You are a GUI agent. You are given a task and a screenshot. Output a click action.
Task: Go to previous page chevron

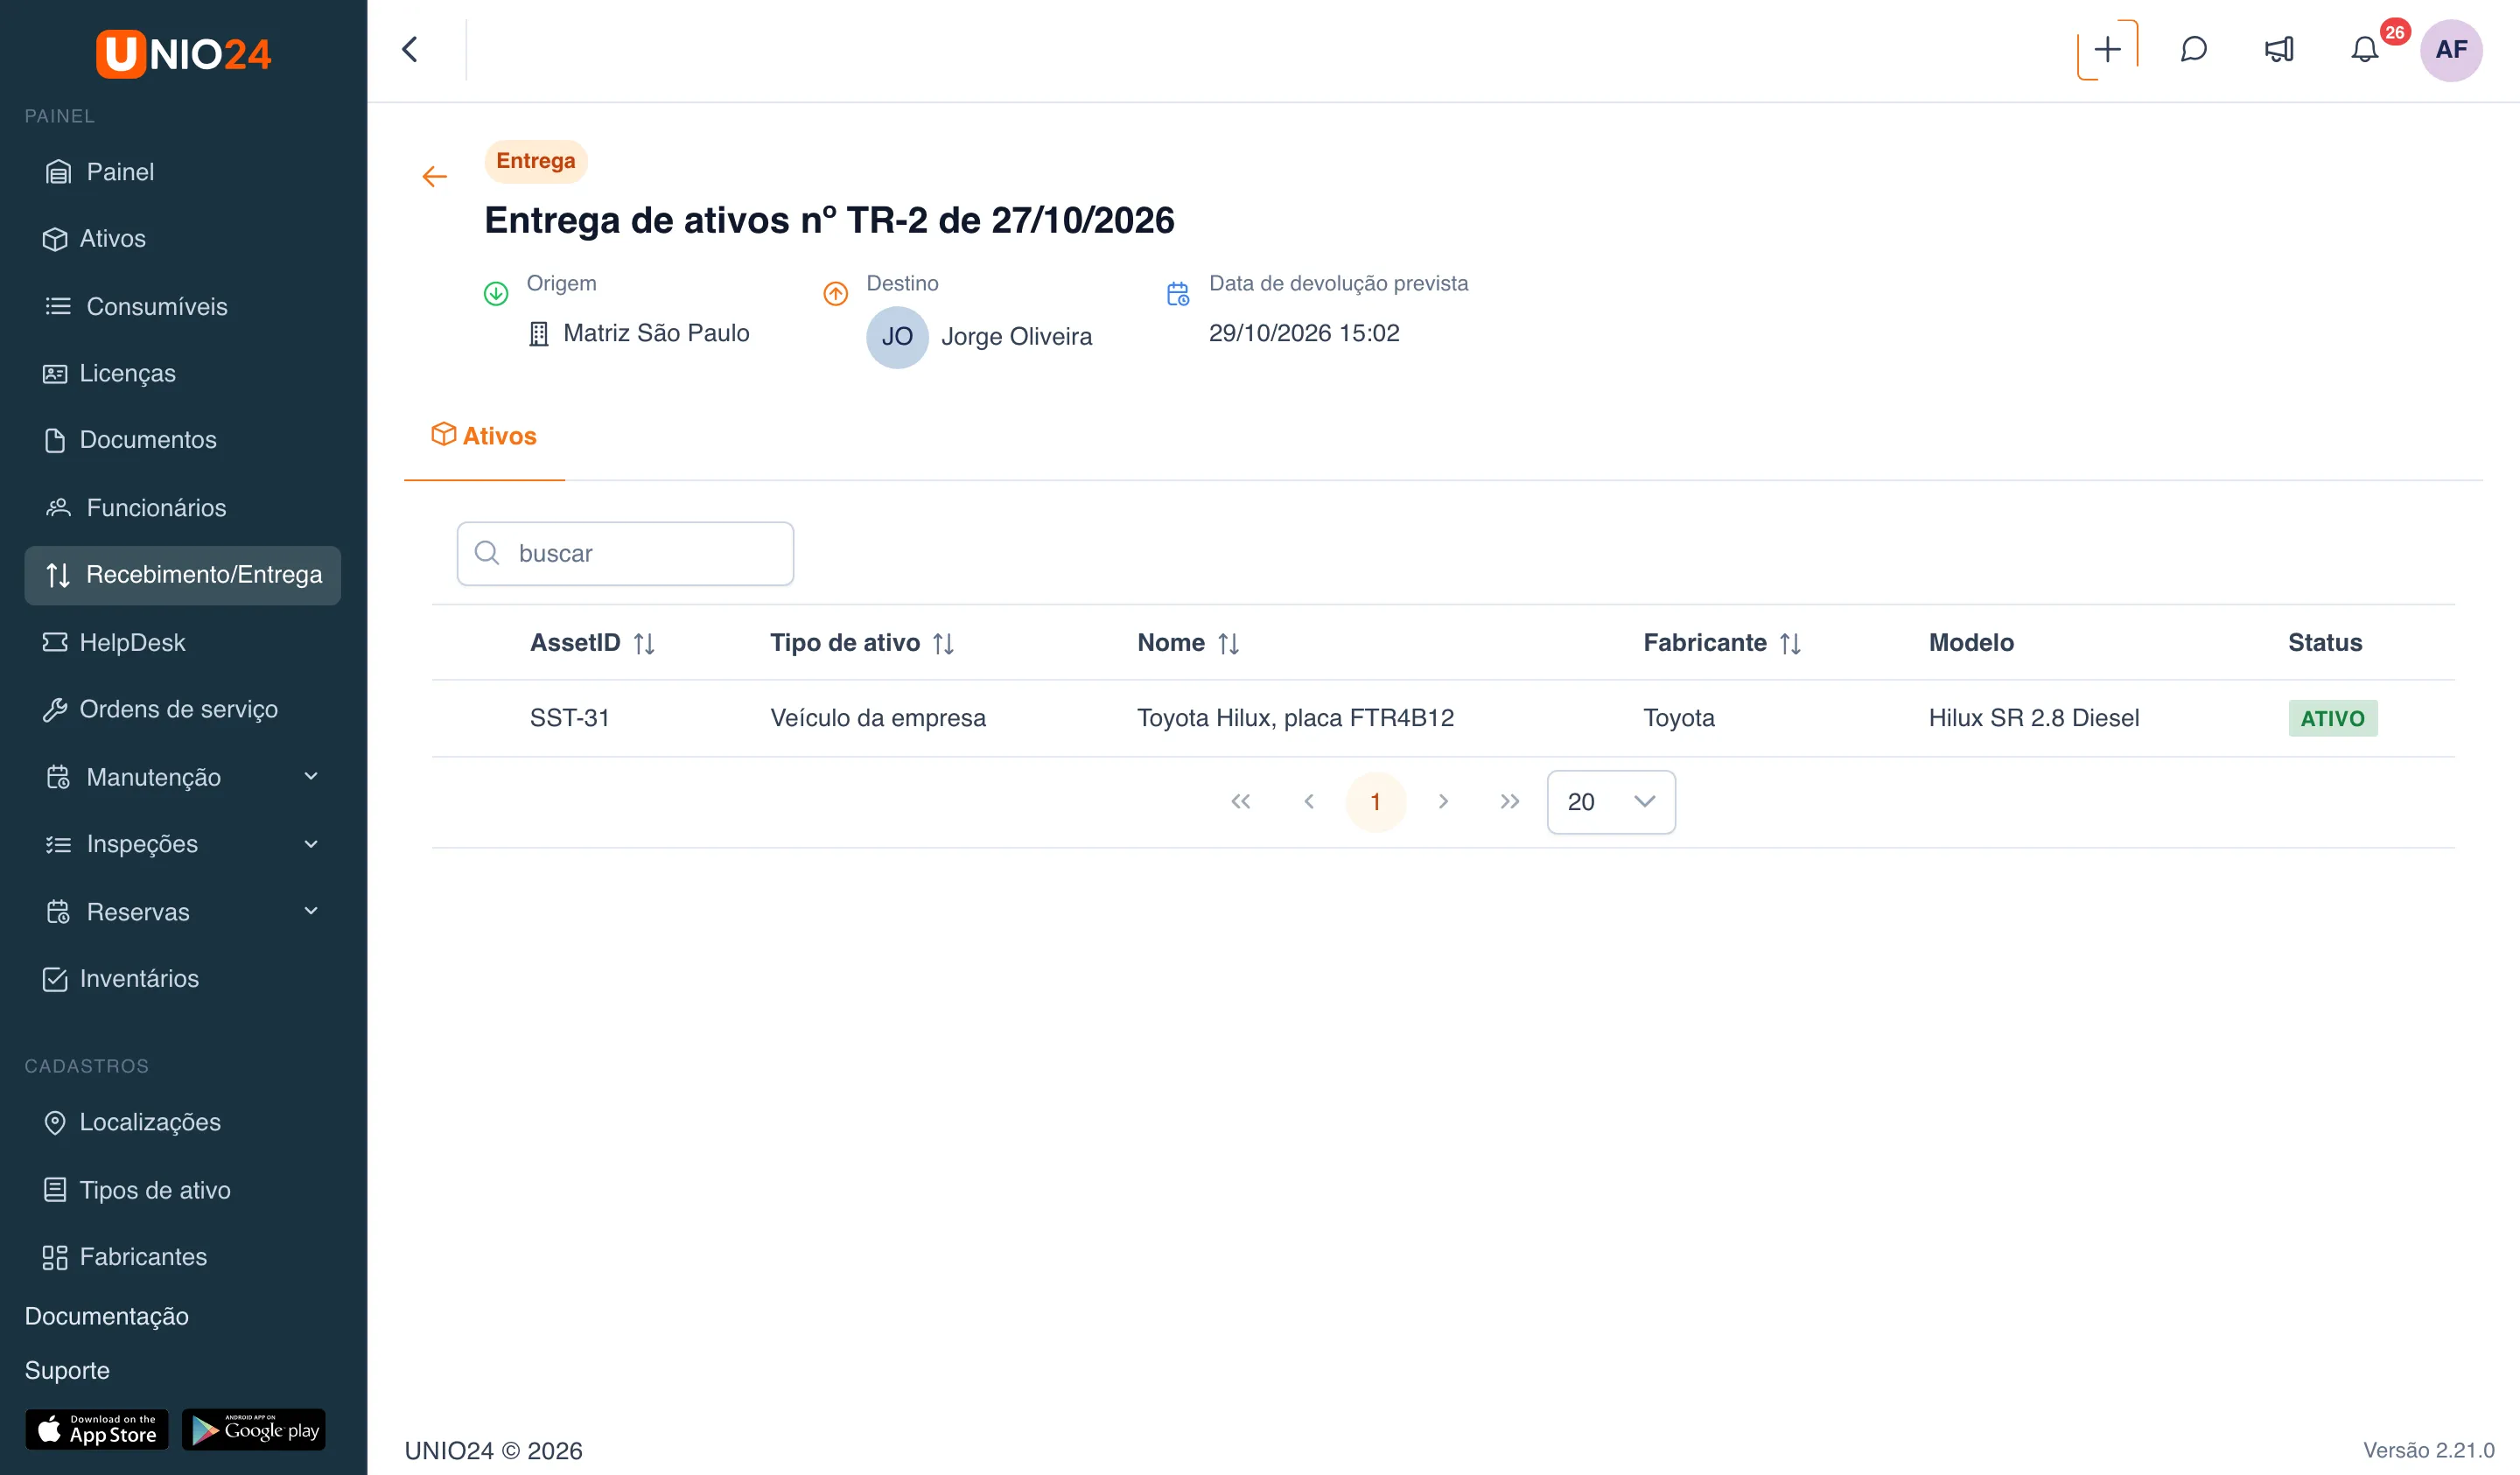1308,801
